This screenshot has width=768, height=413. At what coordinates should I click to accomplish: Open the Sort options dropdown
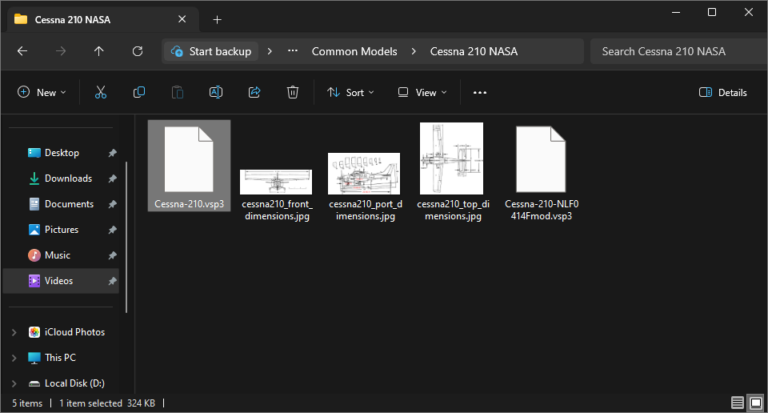[350, 92]
